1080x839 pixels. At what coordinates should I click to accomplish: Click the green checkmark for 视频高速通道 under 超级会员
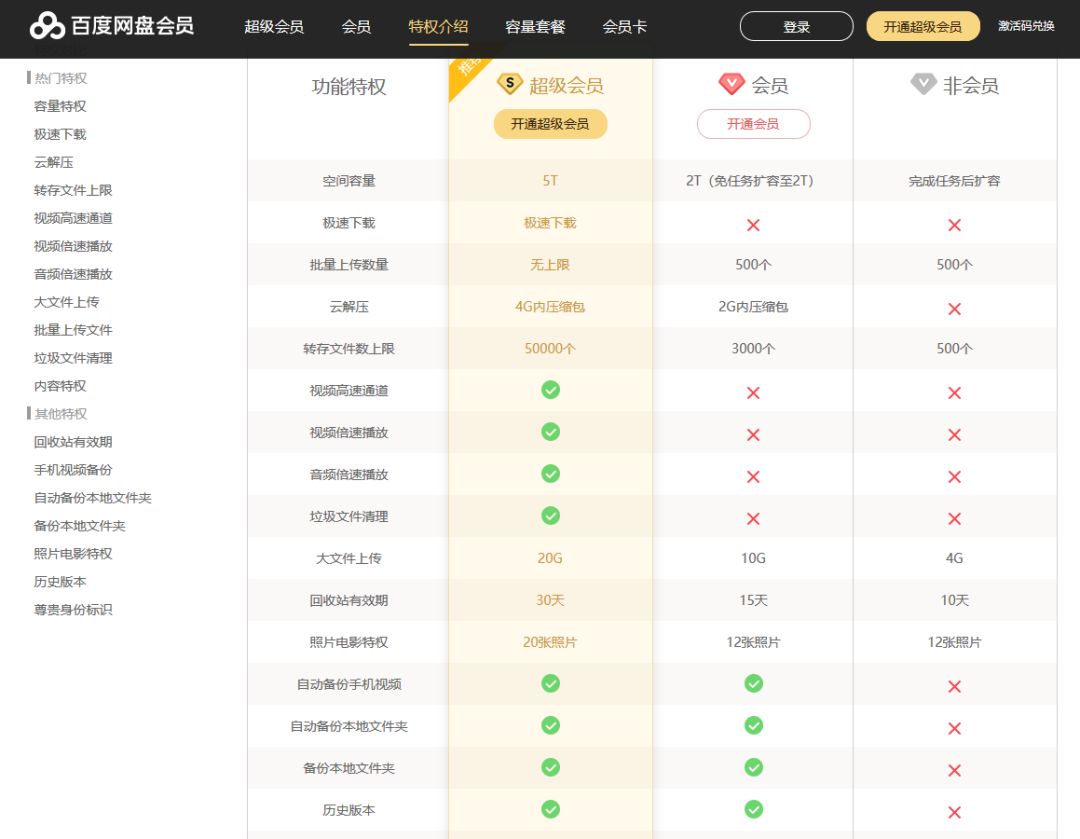pos(550,390)
